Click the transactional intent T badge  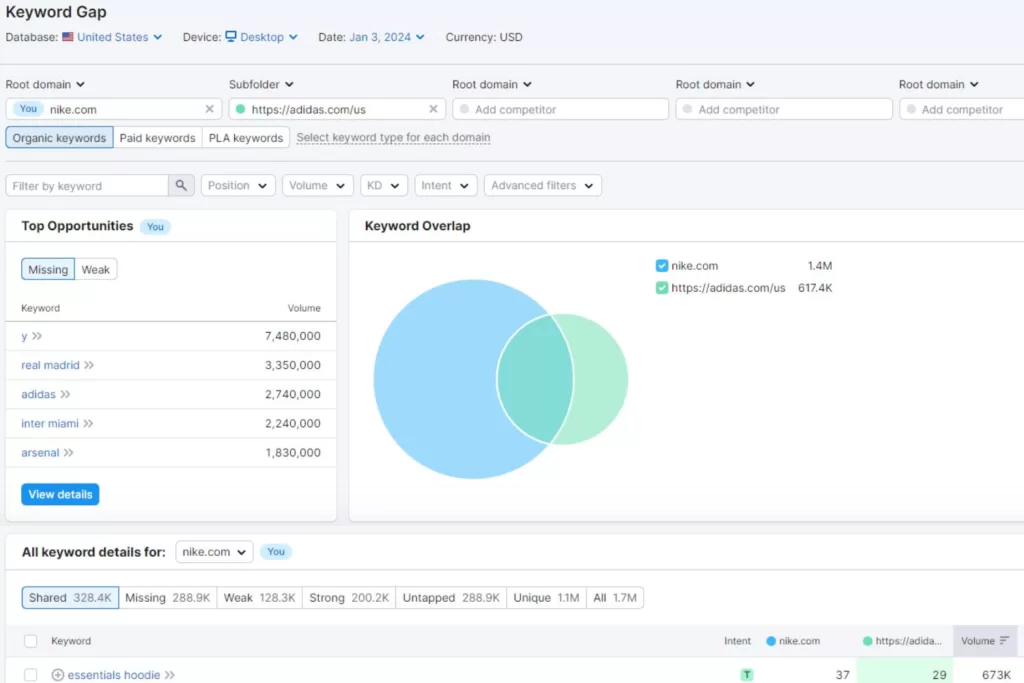[x=746, y=675]
